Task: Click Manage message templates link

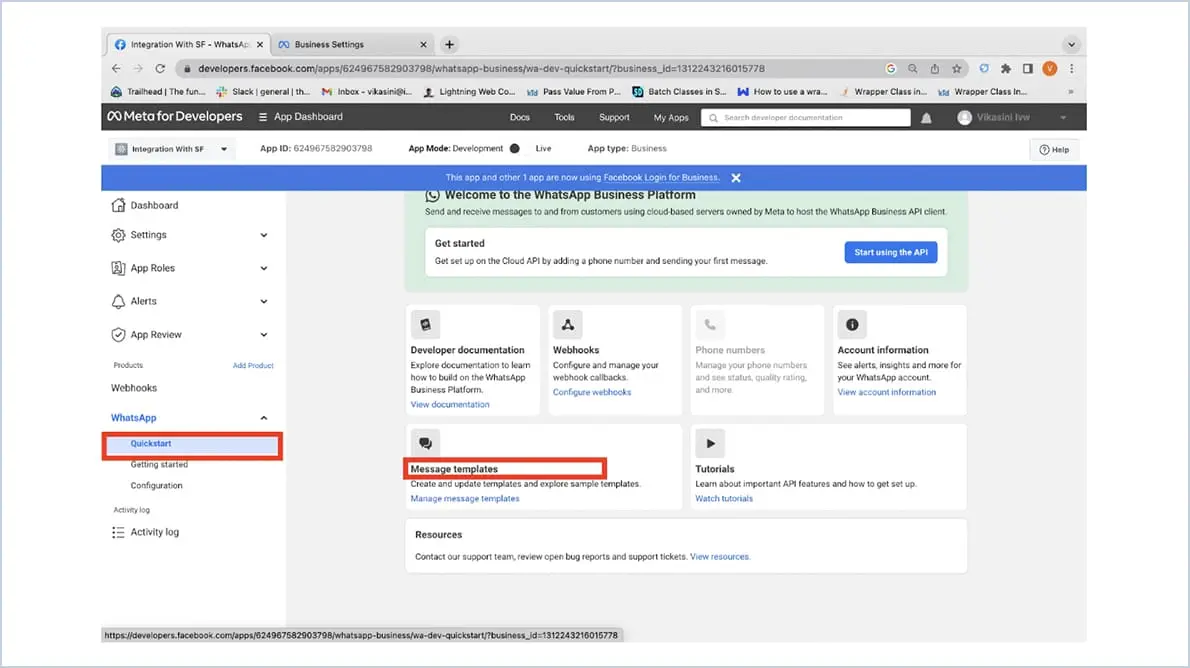Action: [x=465, y=499]
